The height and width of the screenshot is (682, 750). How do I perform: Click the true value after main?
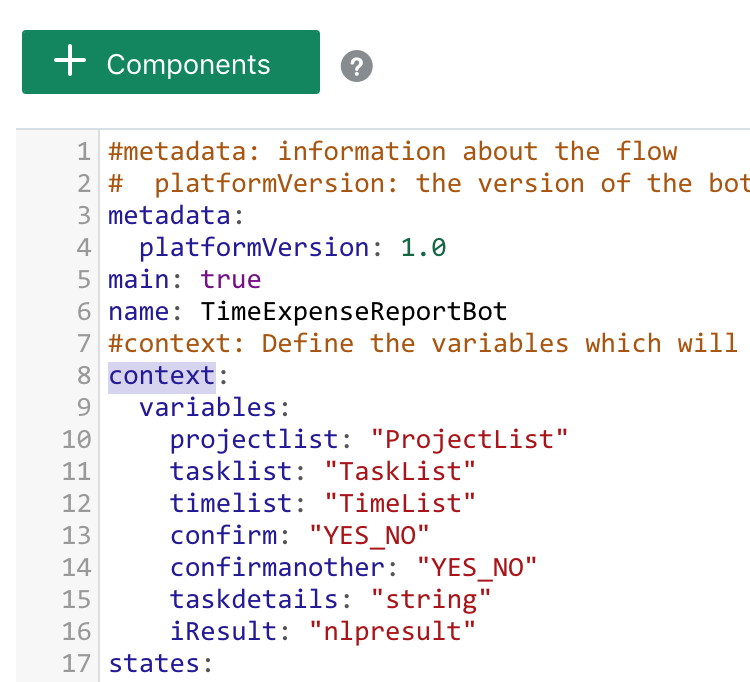tap(231, 280)
